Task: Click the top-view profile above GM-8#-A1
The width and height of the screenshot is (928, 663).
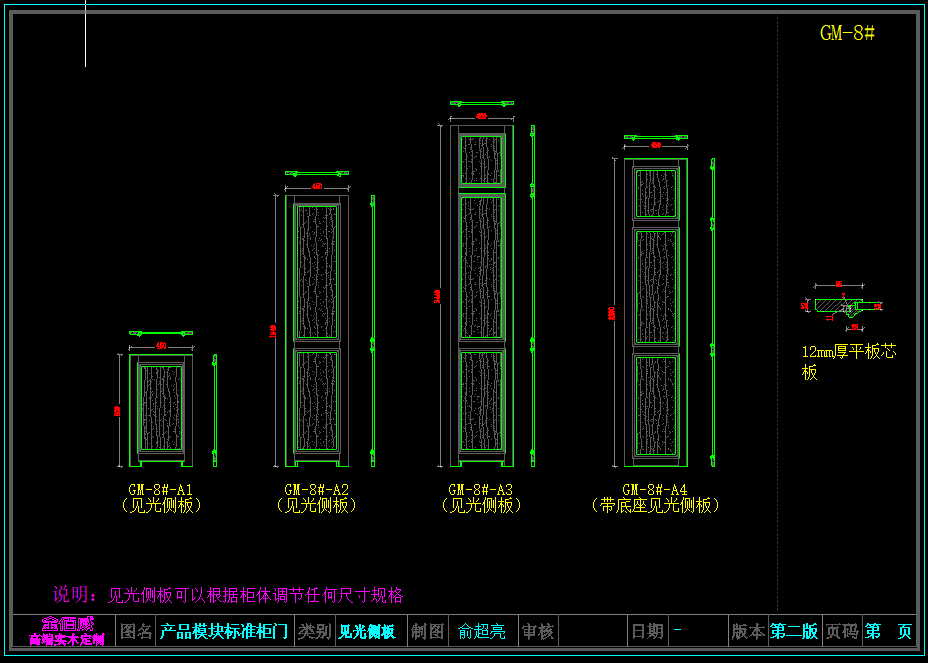Action: [x=160, y=332]
